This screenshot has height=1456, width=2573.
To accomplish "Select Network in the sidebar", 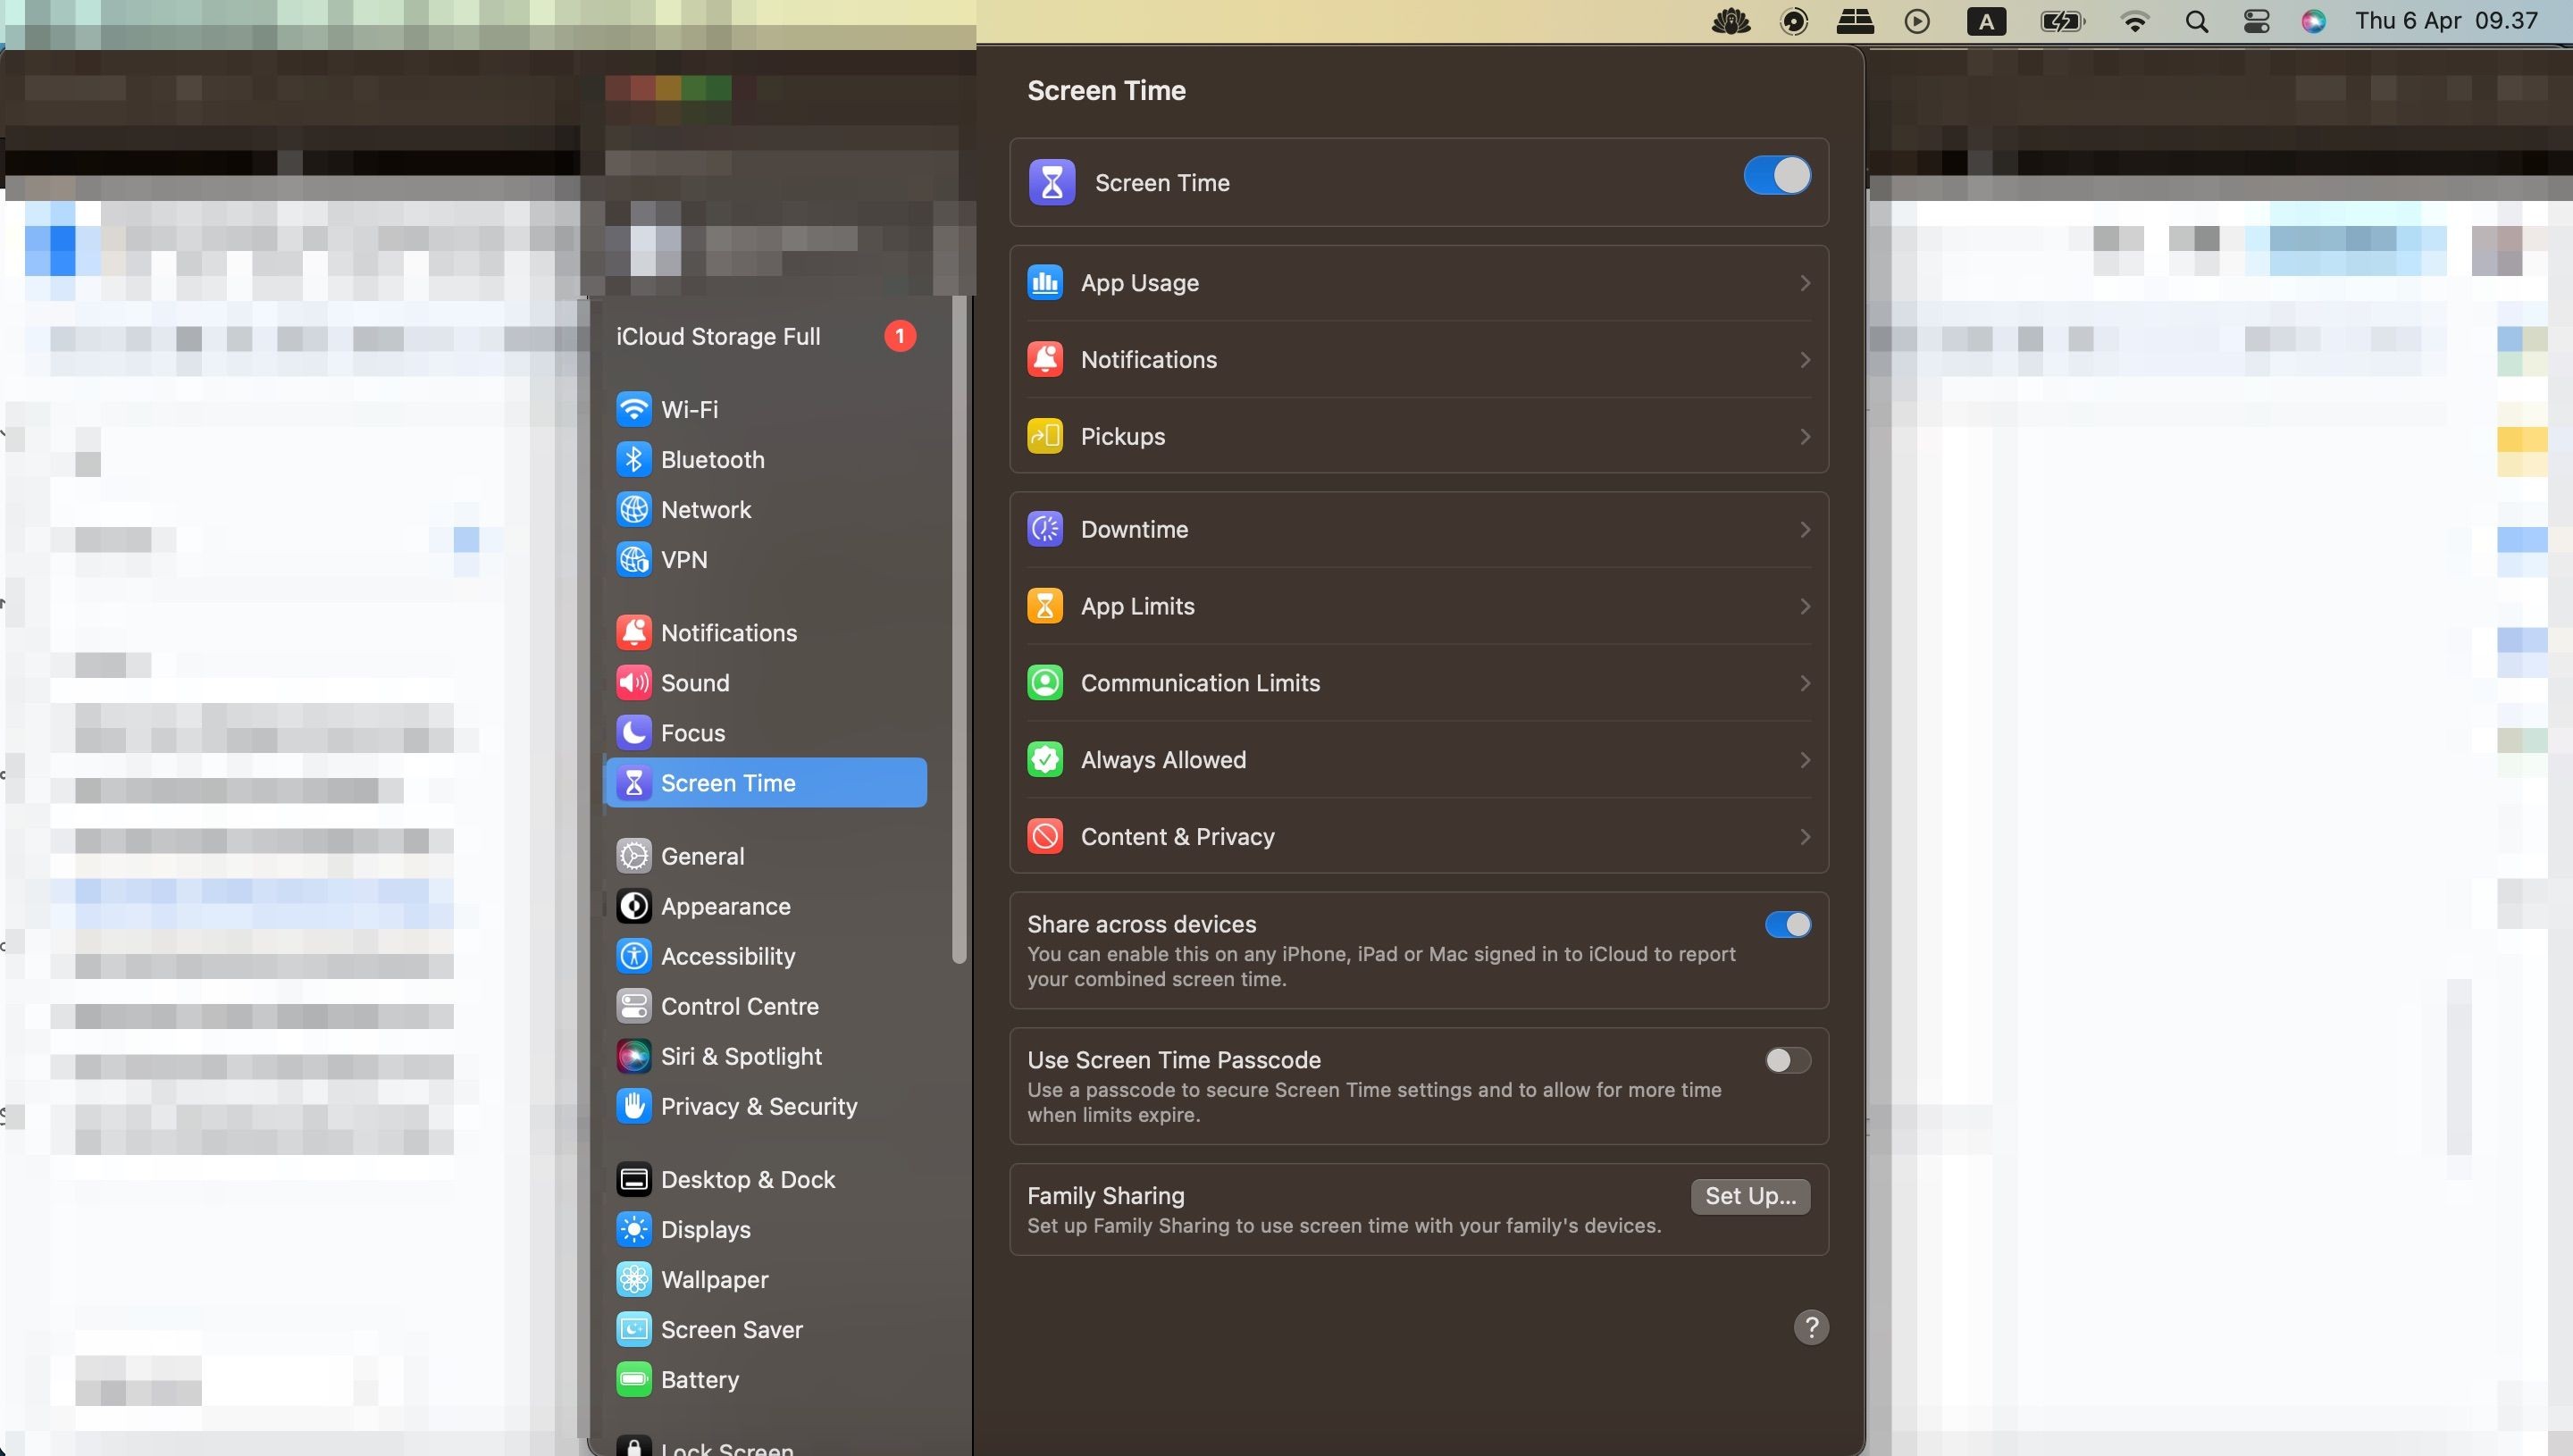I will tap(766, 509).
